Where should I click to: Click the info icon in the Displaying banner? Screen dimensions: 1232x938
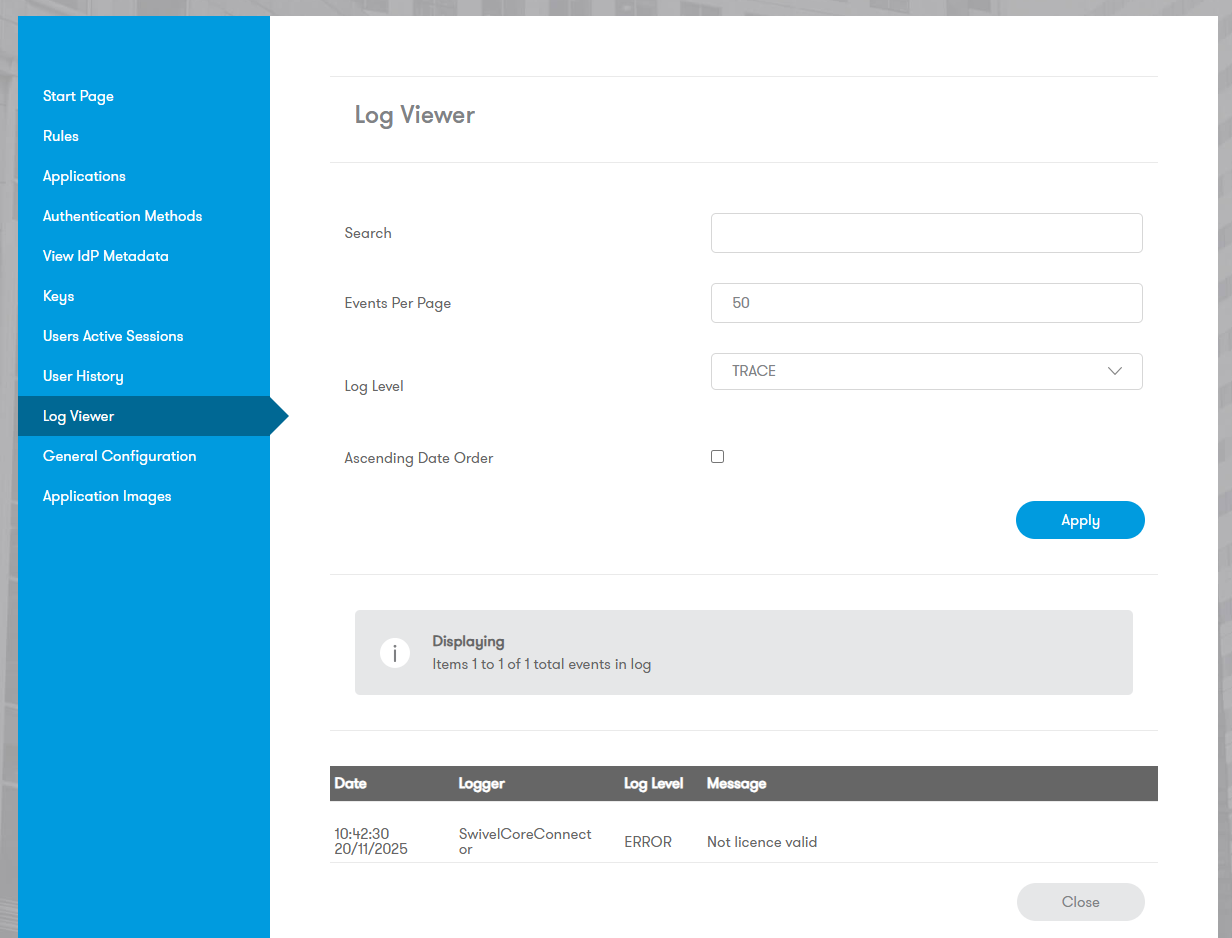coord(395,652)
